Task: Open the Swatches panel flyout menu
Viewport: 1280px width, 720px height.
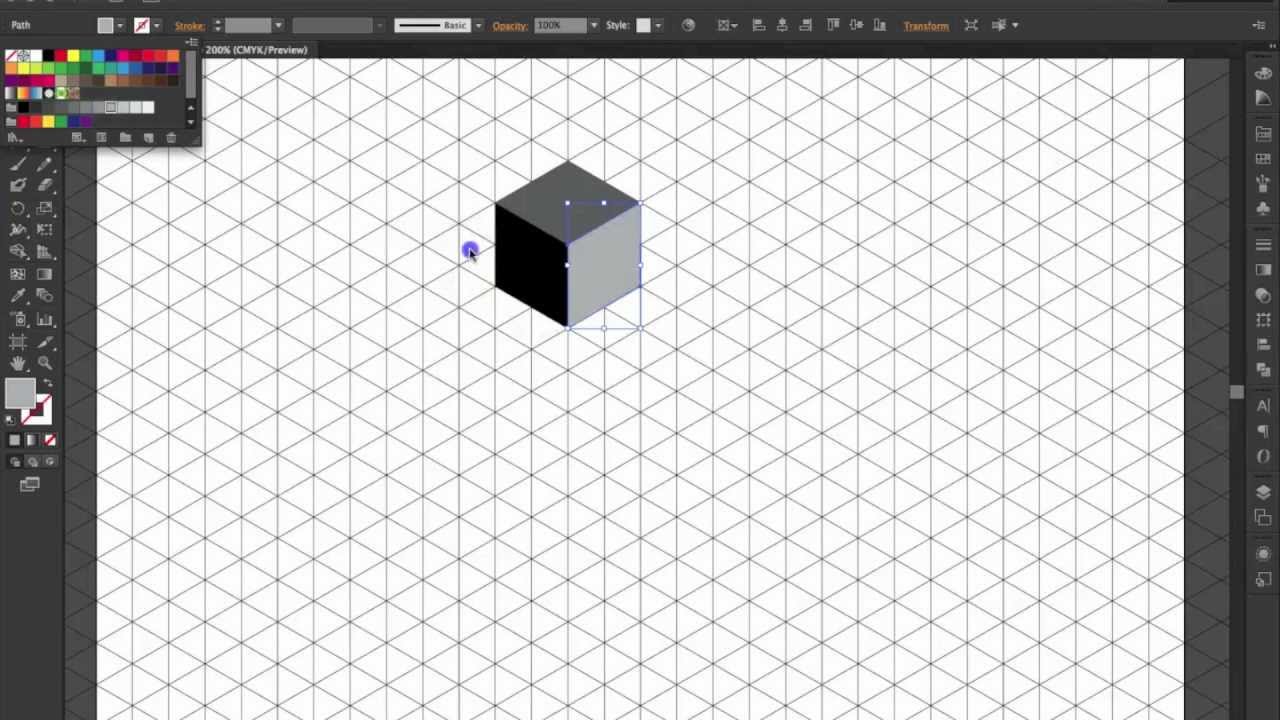Action: tap(191, 42)
